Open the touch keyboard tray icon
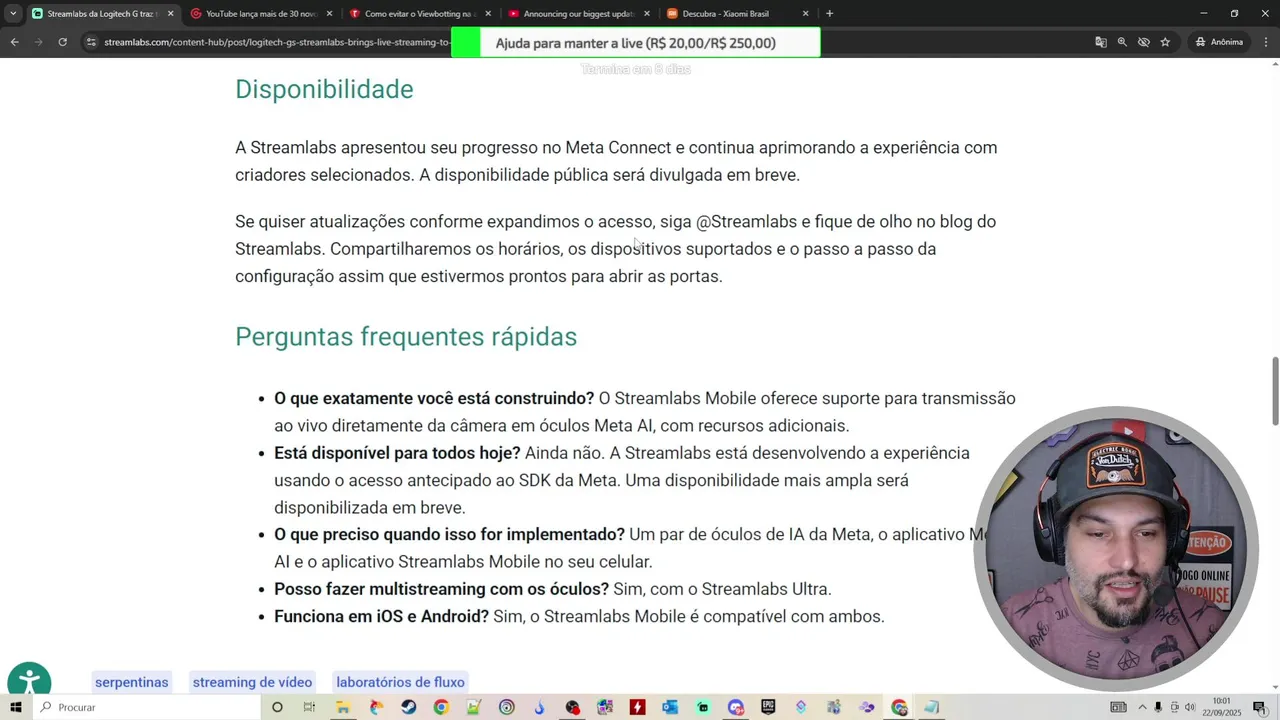Screen dimensions: 1280x720 [1118, 707]
